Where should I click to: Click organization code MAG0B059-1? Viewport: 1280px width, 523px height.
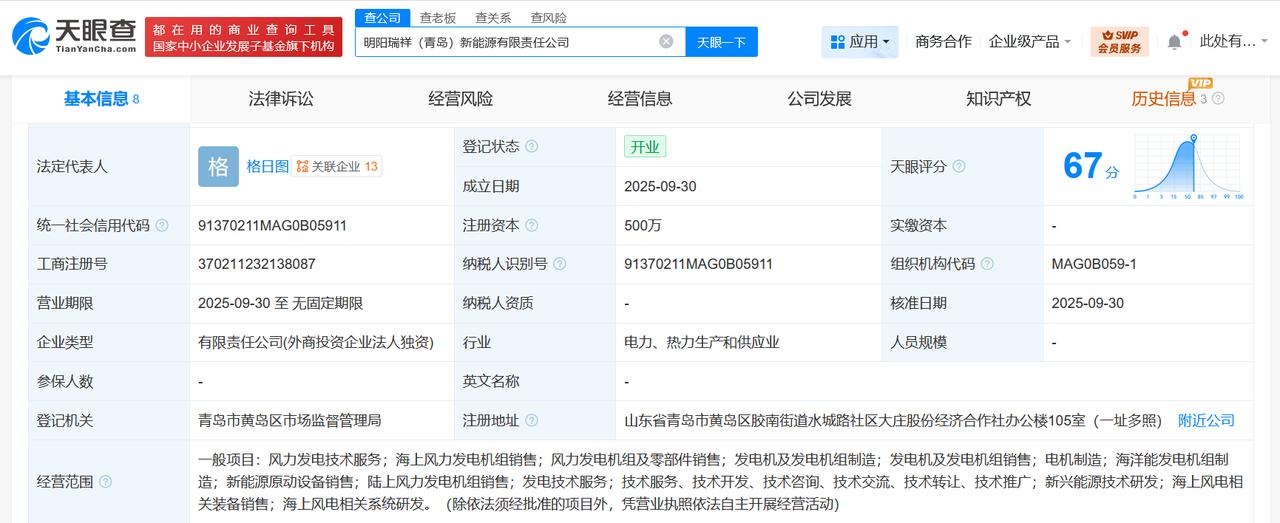point(1094,264)
